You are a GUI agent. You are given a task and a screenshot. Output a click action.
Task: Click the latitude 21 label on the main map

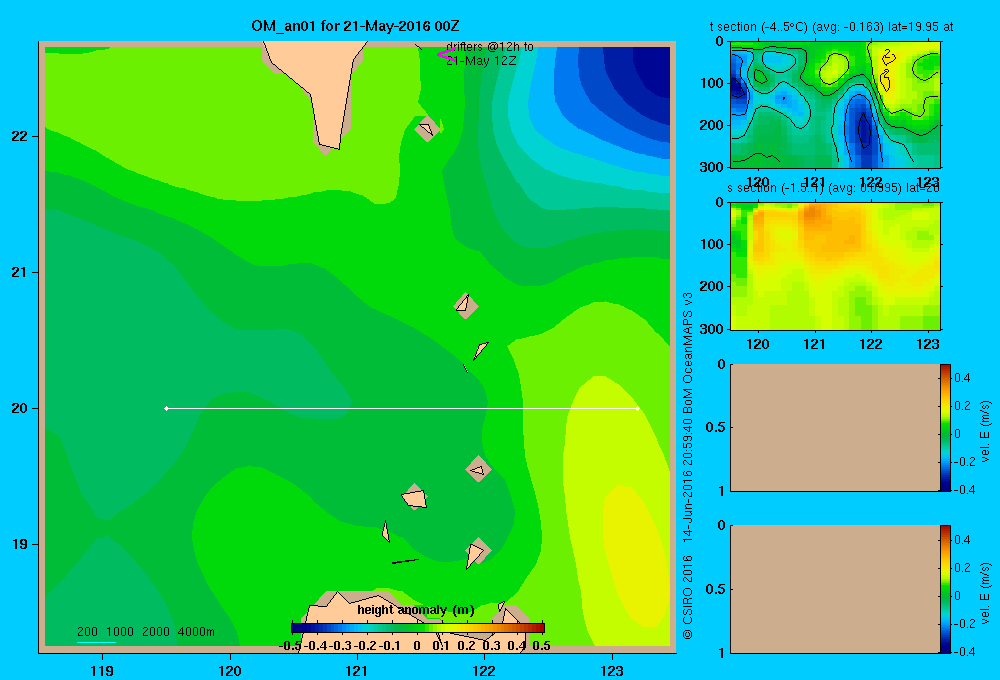point(19,272)
